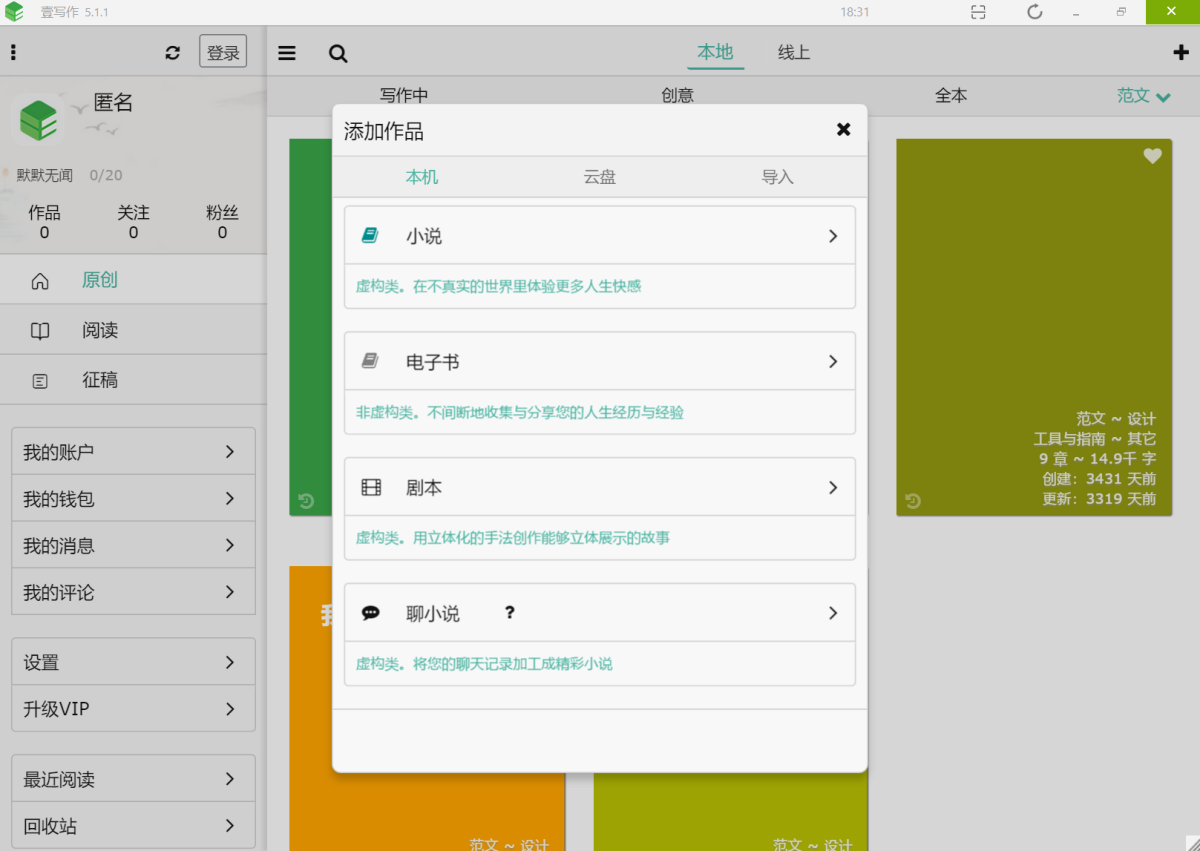Image resolution: width=1200 pixels, height=851 pixels.
Task: Expand the 剧本 option
Action: point(832,488)
